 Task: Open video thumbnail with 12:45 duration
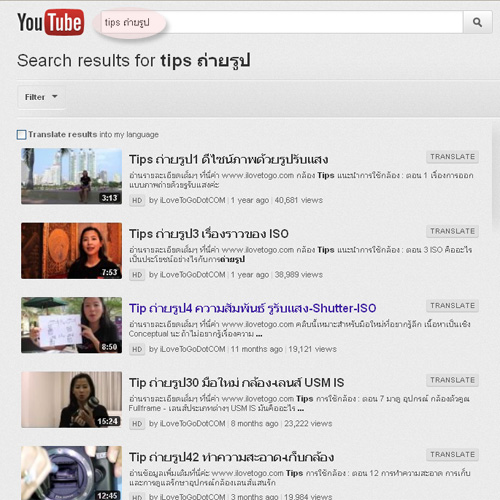(x=71, y=473)
